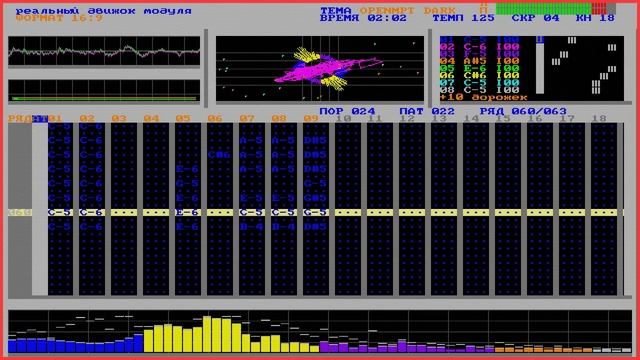Viewport: 640px width, 360px height.
Task: Click the waveform oscilloscope display
Action: click(104, 51)
